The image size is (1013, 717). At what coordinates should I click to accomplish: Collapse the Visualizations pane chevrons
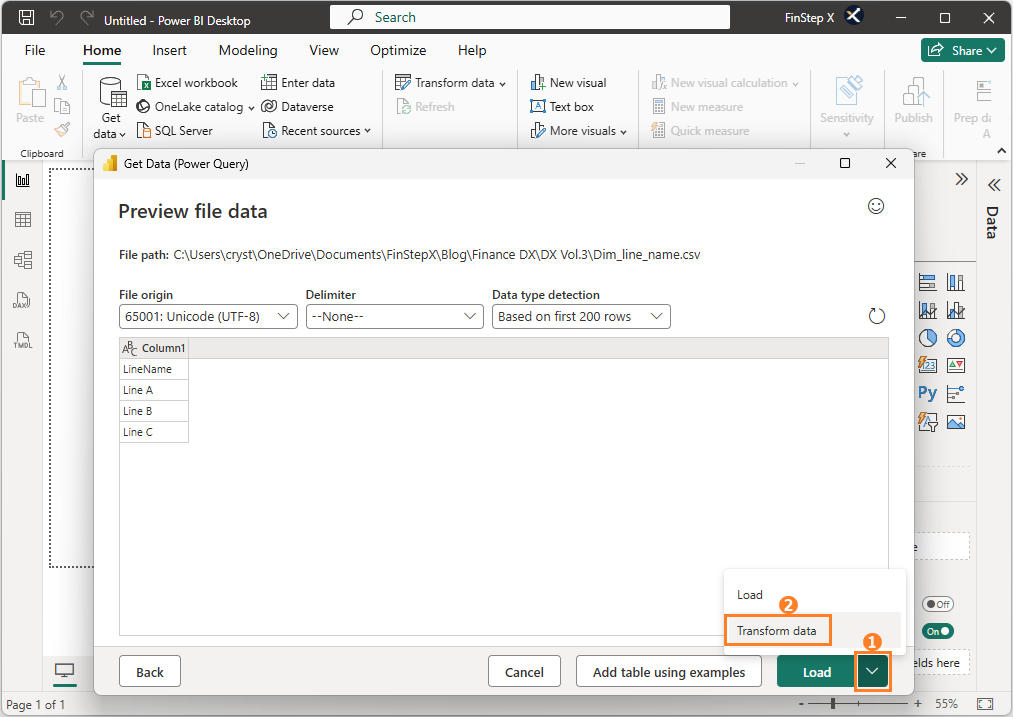coord(961,179)
